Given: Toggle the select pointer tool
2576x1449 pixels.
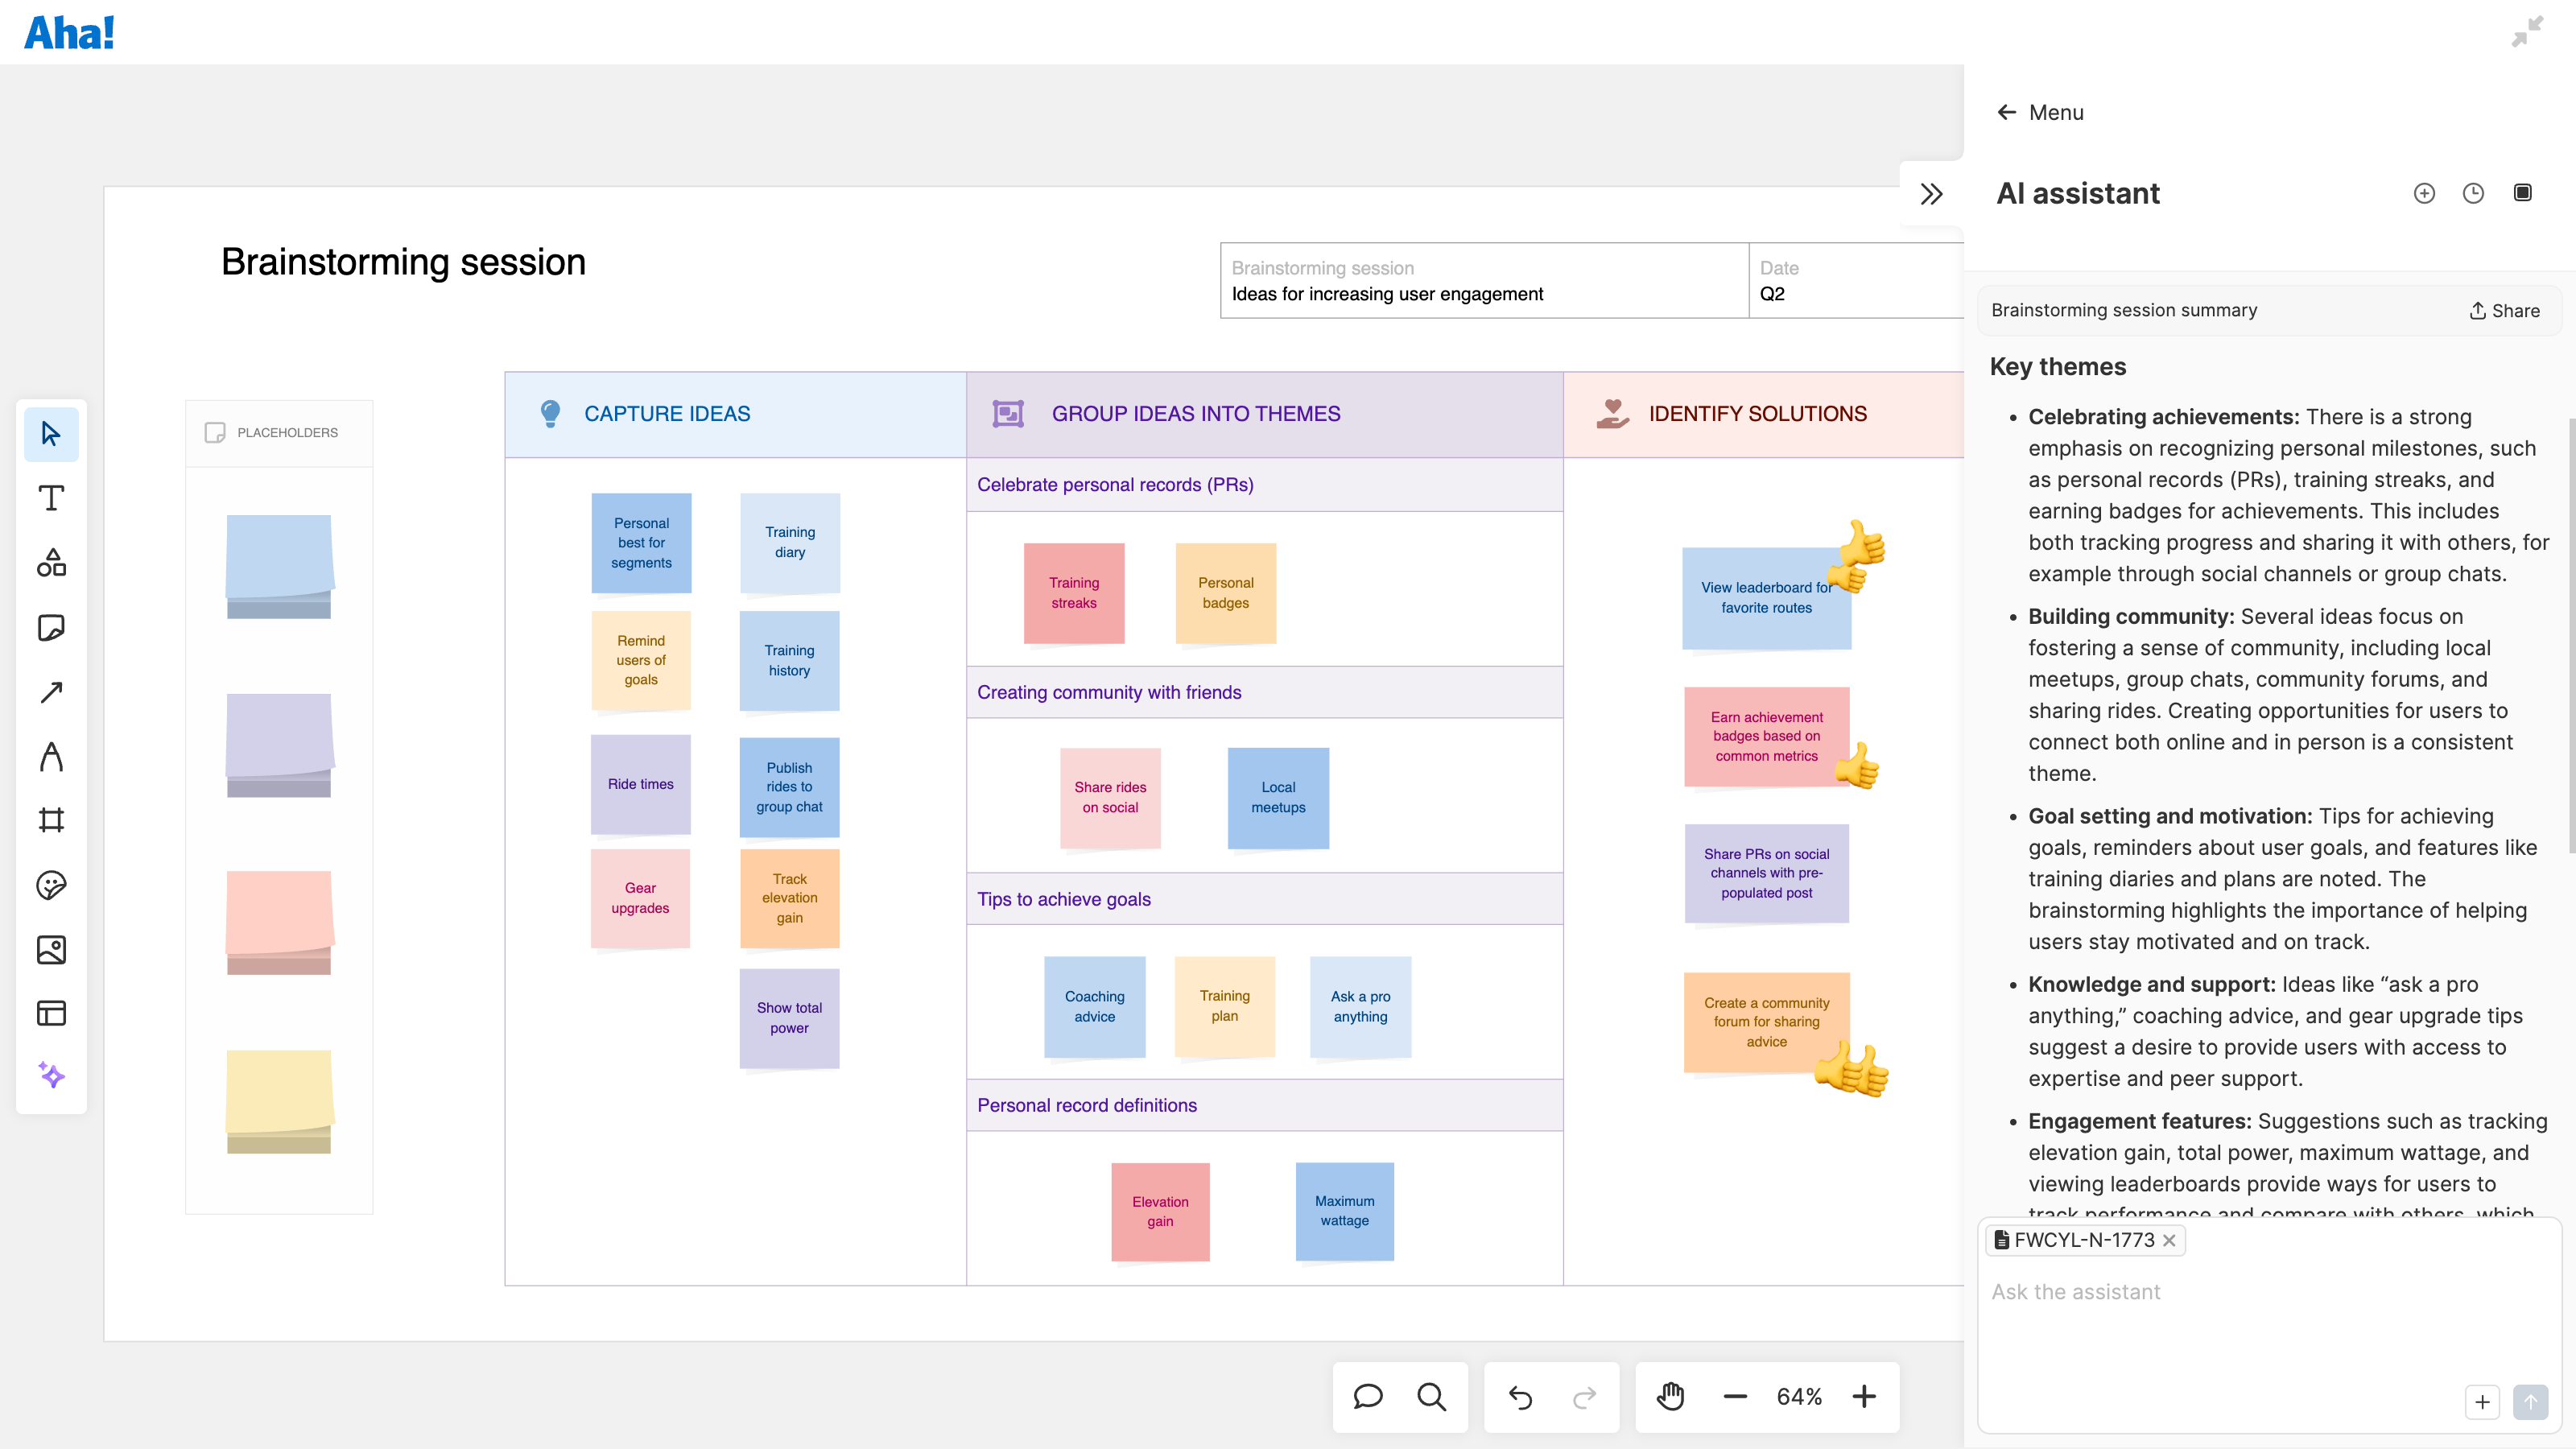Looking at the screenshot, I should click(x=51, y=434).
